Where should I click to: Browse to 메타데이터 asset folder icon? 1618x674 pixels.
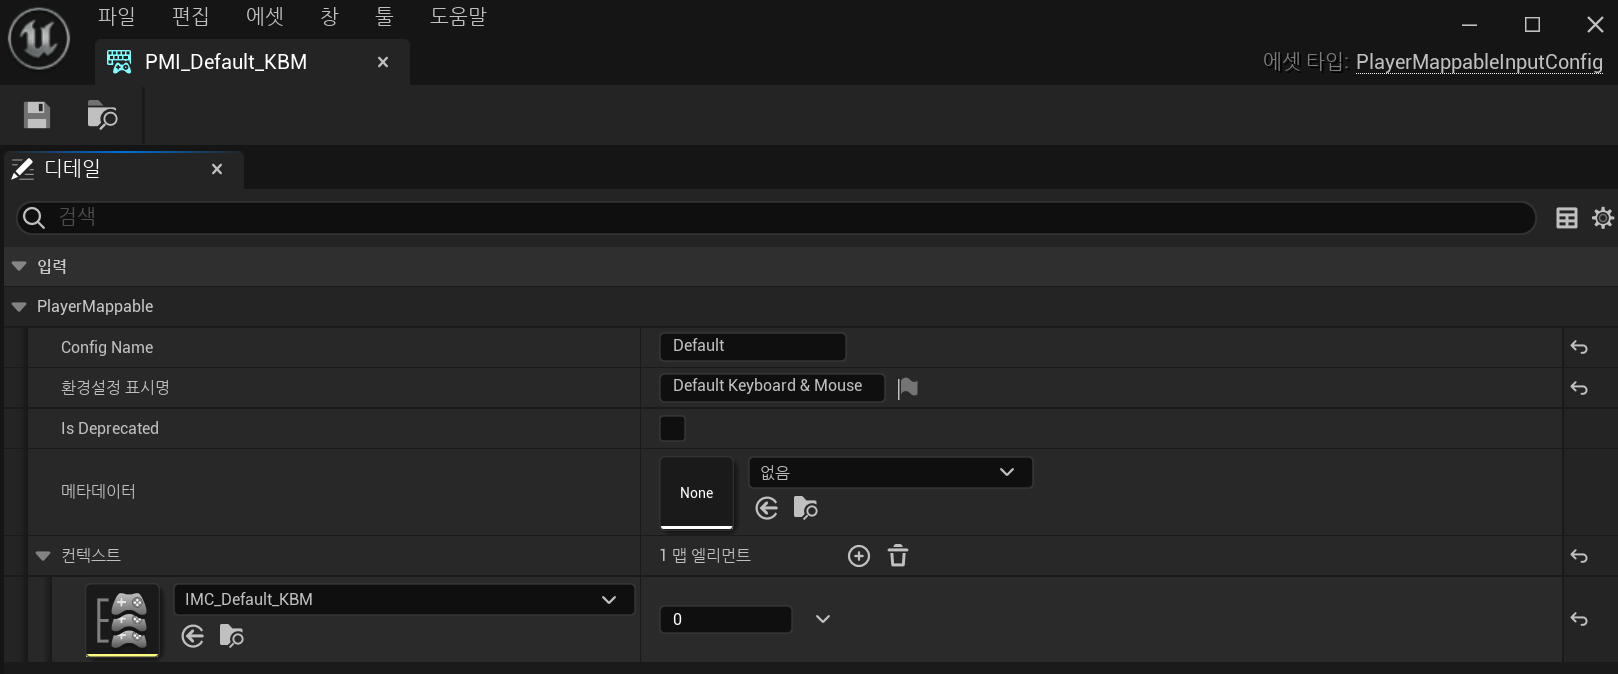click(805, 508)
